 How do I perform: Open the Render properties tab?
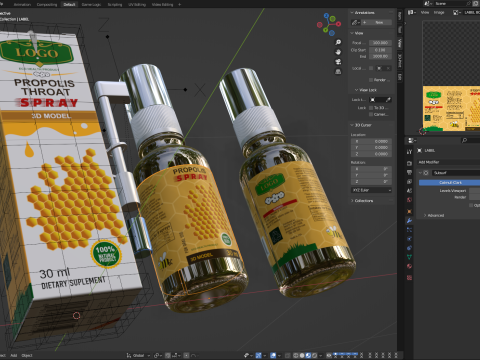[409, 163]
